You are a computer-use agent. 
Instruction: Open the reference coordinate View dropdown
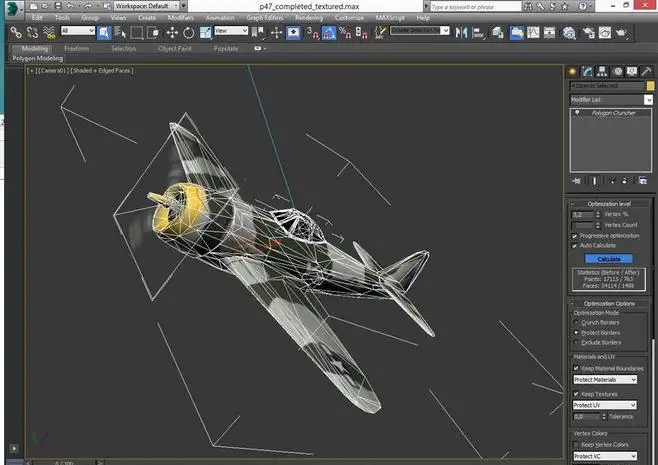pyautogui.click(x=231, y=31)
